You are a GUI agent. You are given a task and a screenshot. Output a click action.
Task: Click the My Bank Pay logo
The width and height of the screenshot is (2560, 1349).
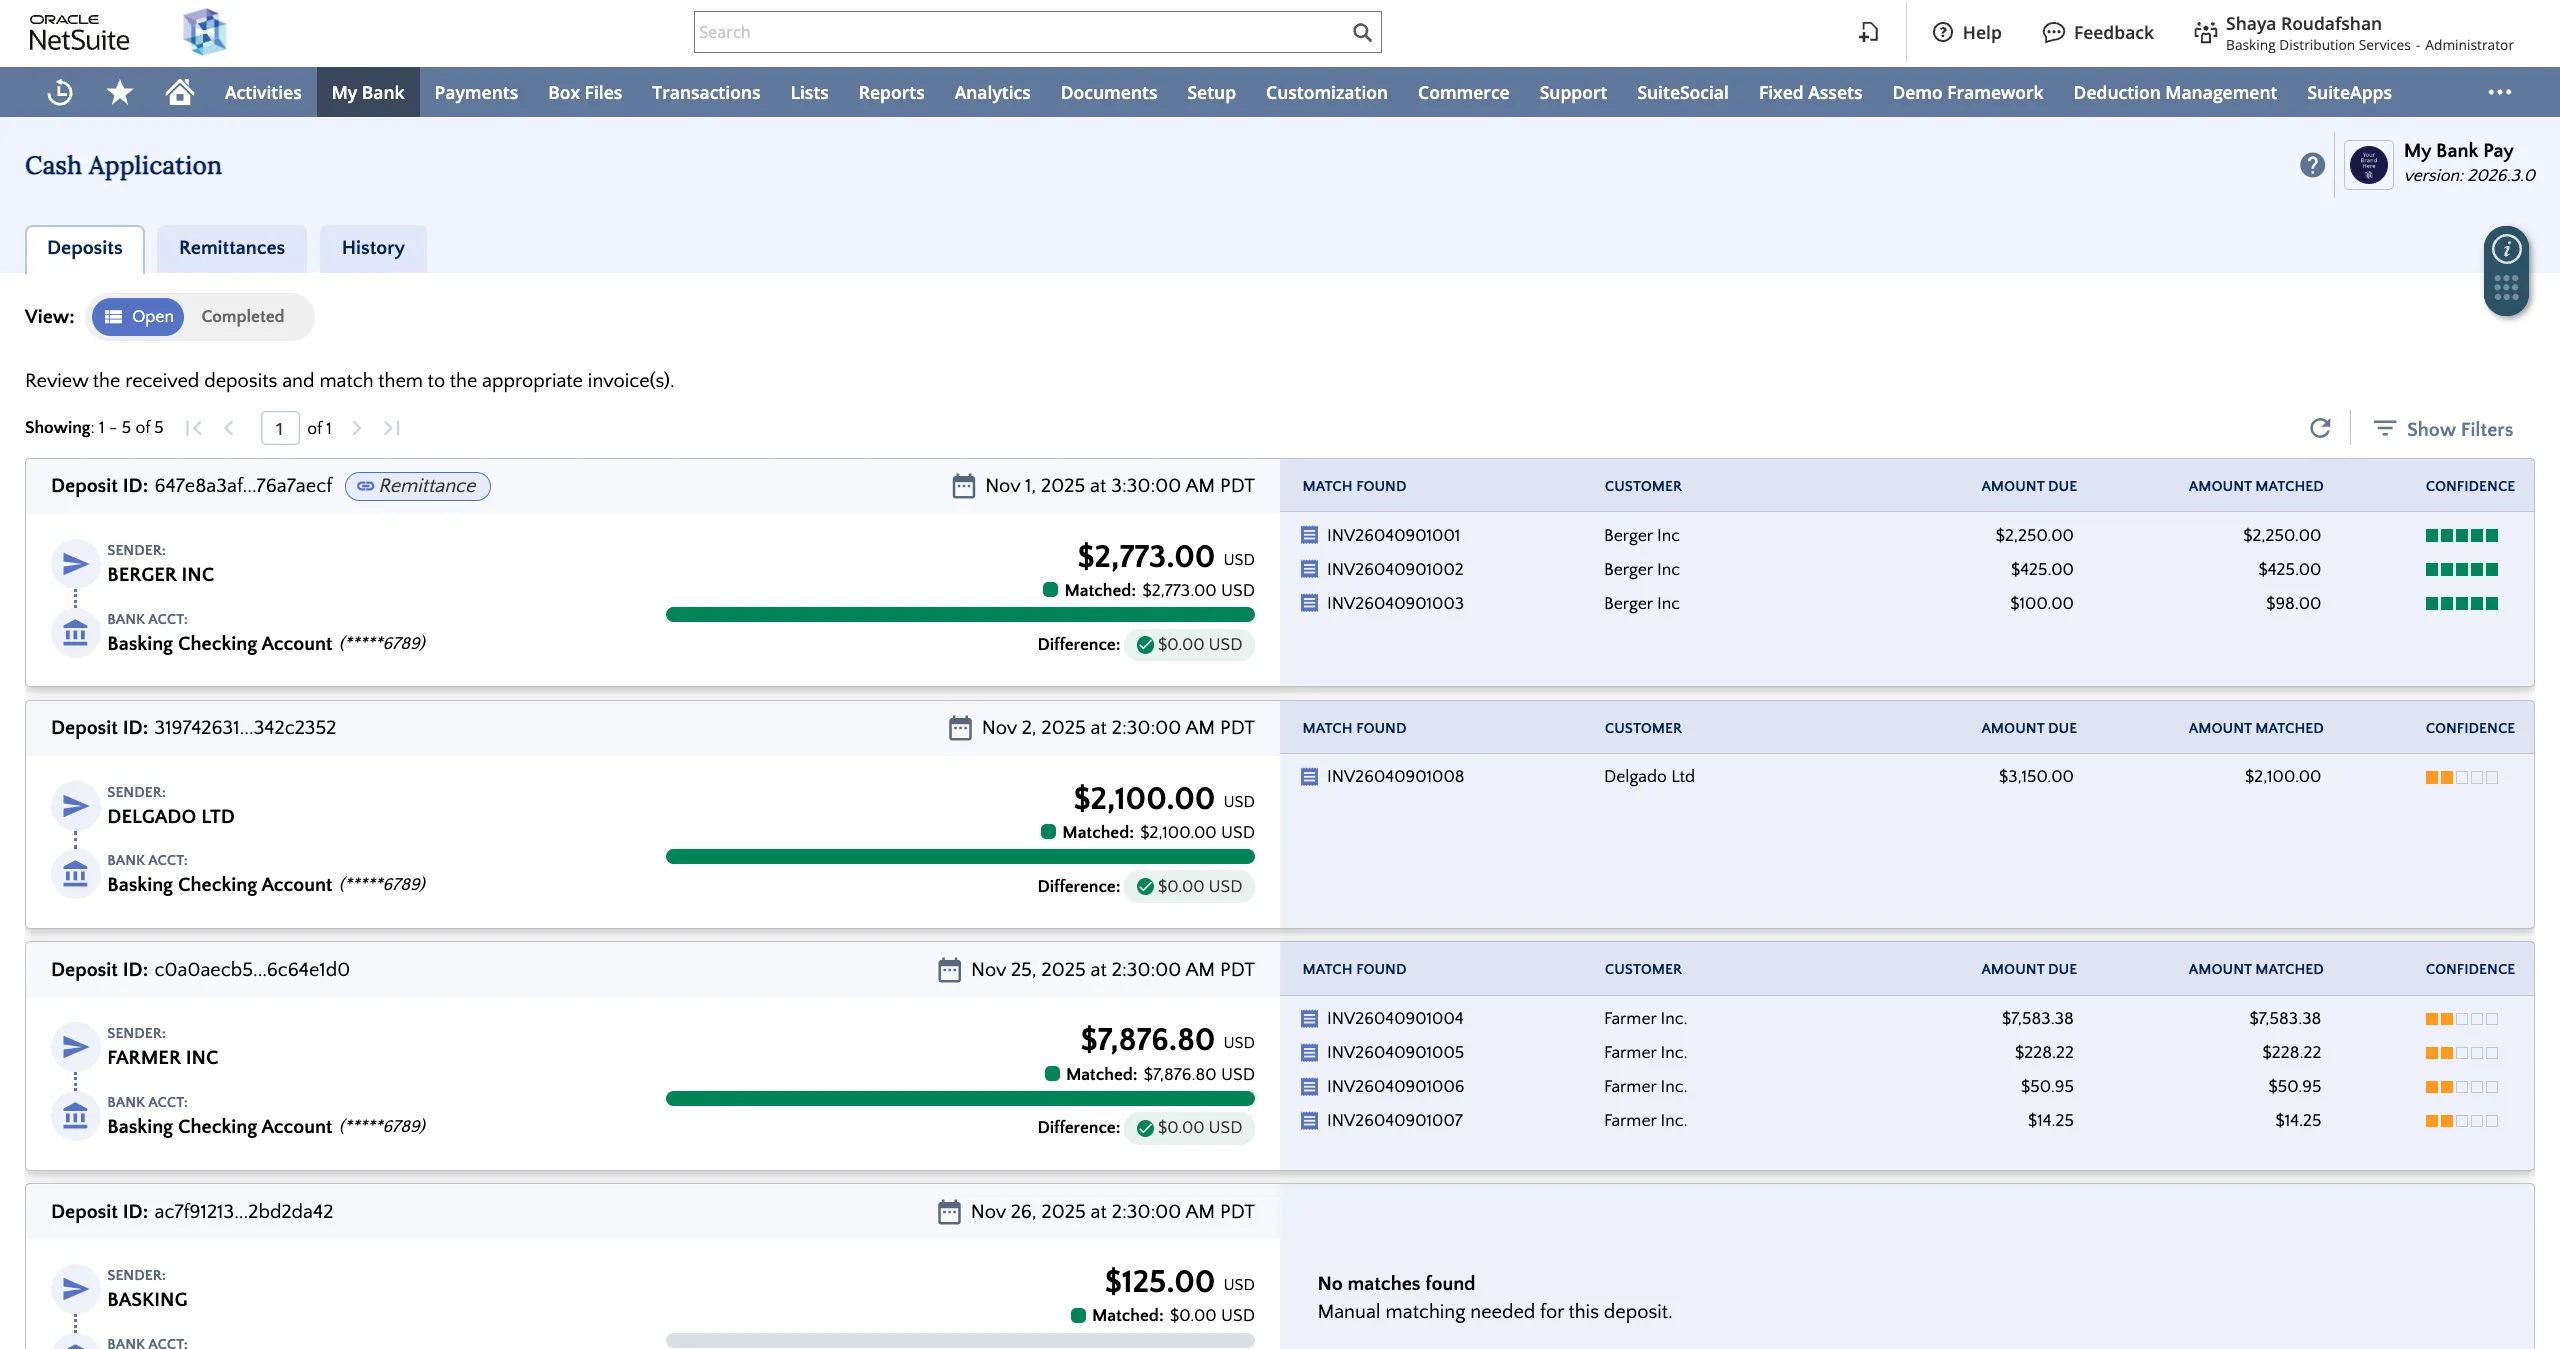tap(2368, 165)
